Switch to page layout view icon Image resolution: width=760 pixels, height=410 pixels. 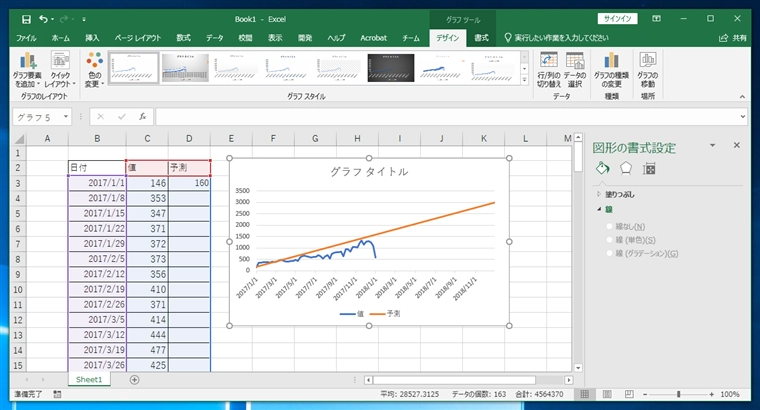[607, 394]
